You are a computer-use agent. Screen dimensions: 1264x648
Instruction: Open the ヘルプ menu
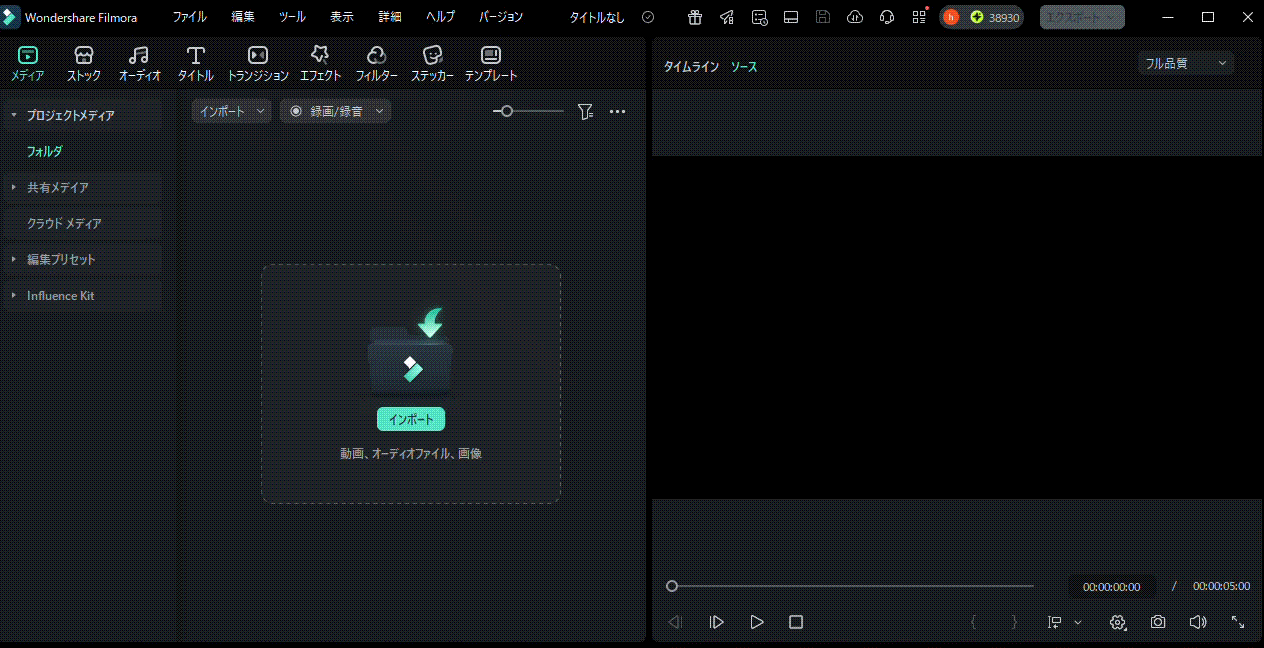tap(440, 17)
